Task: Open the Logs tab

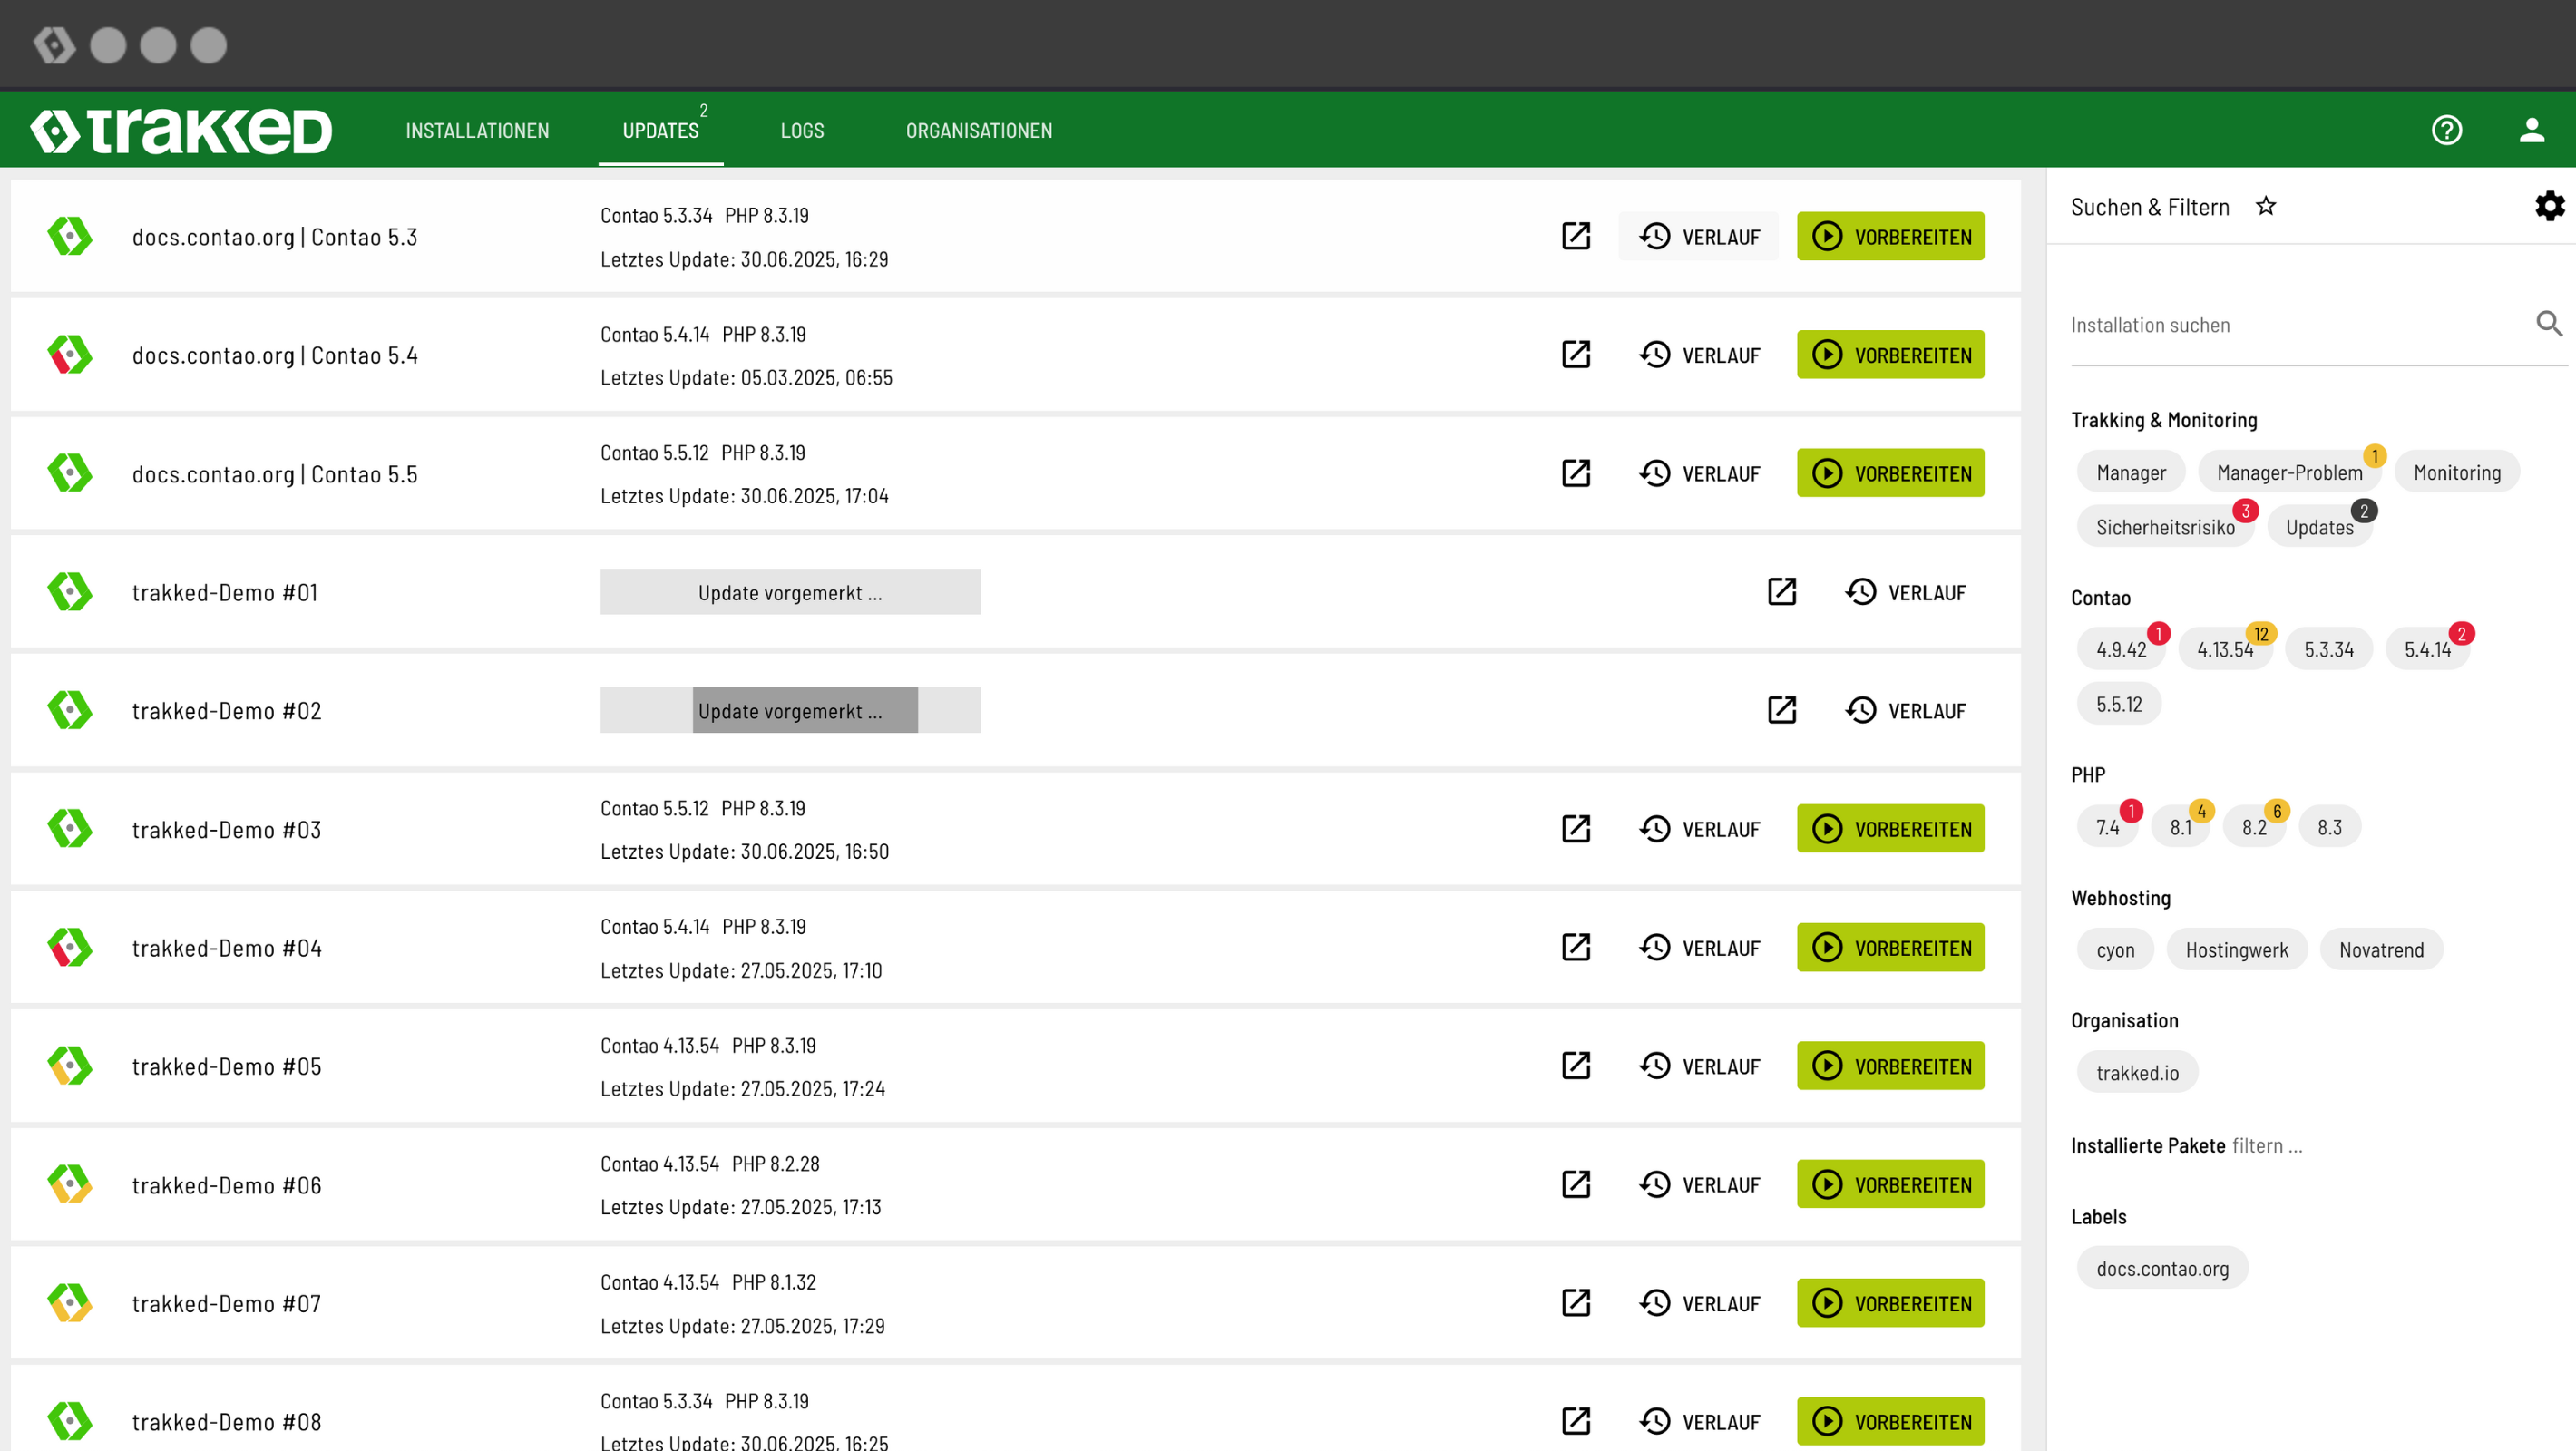Action: coord(802,131)
